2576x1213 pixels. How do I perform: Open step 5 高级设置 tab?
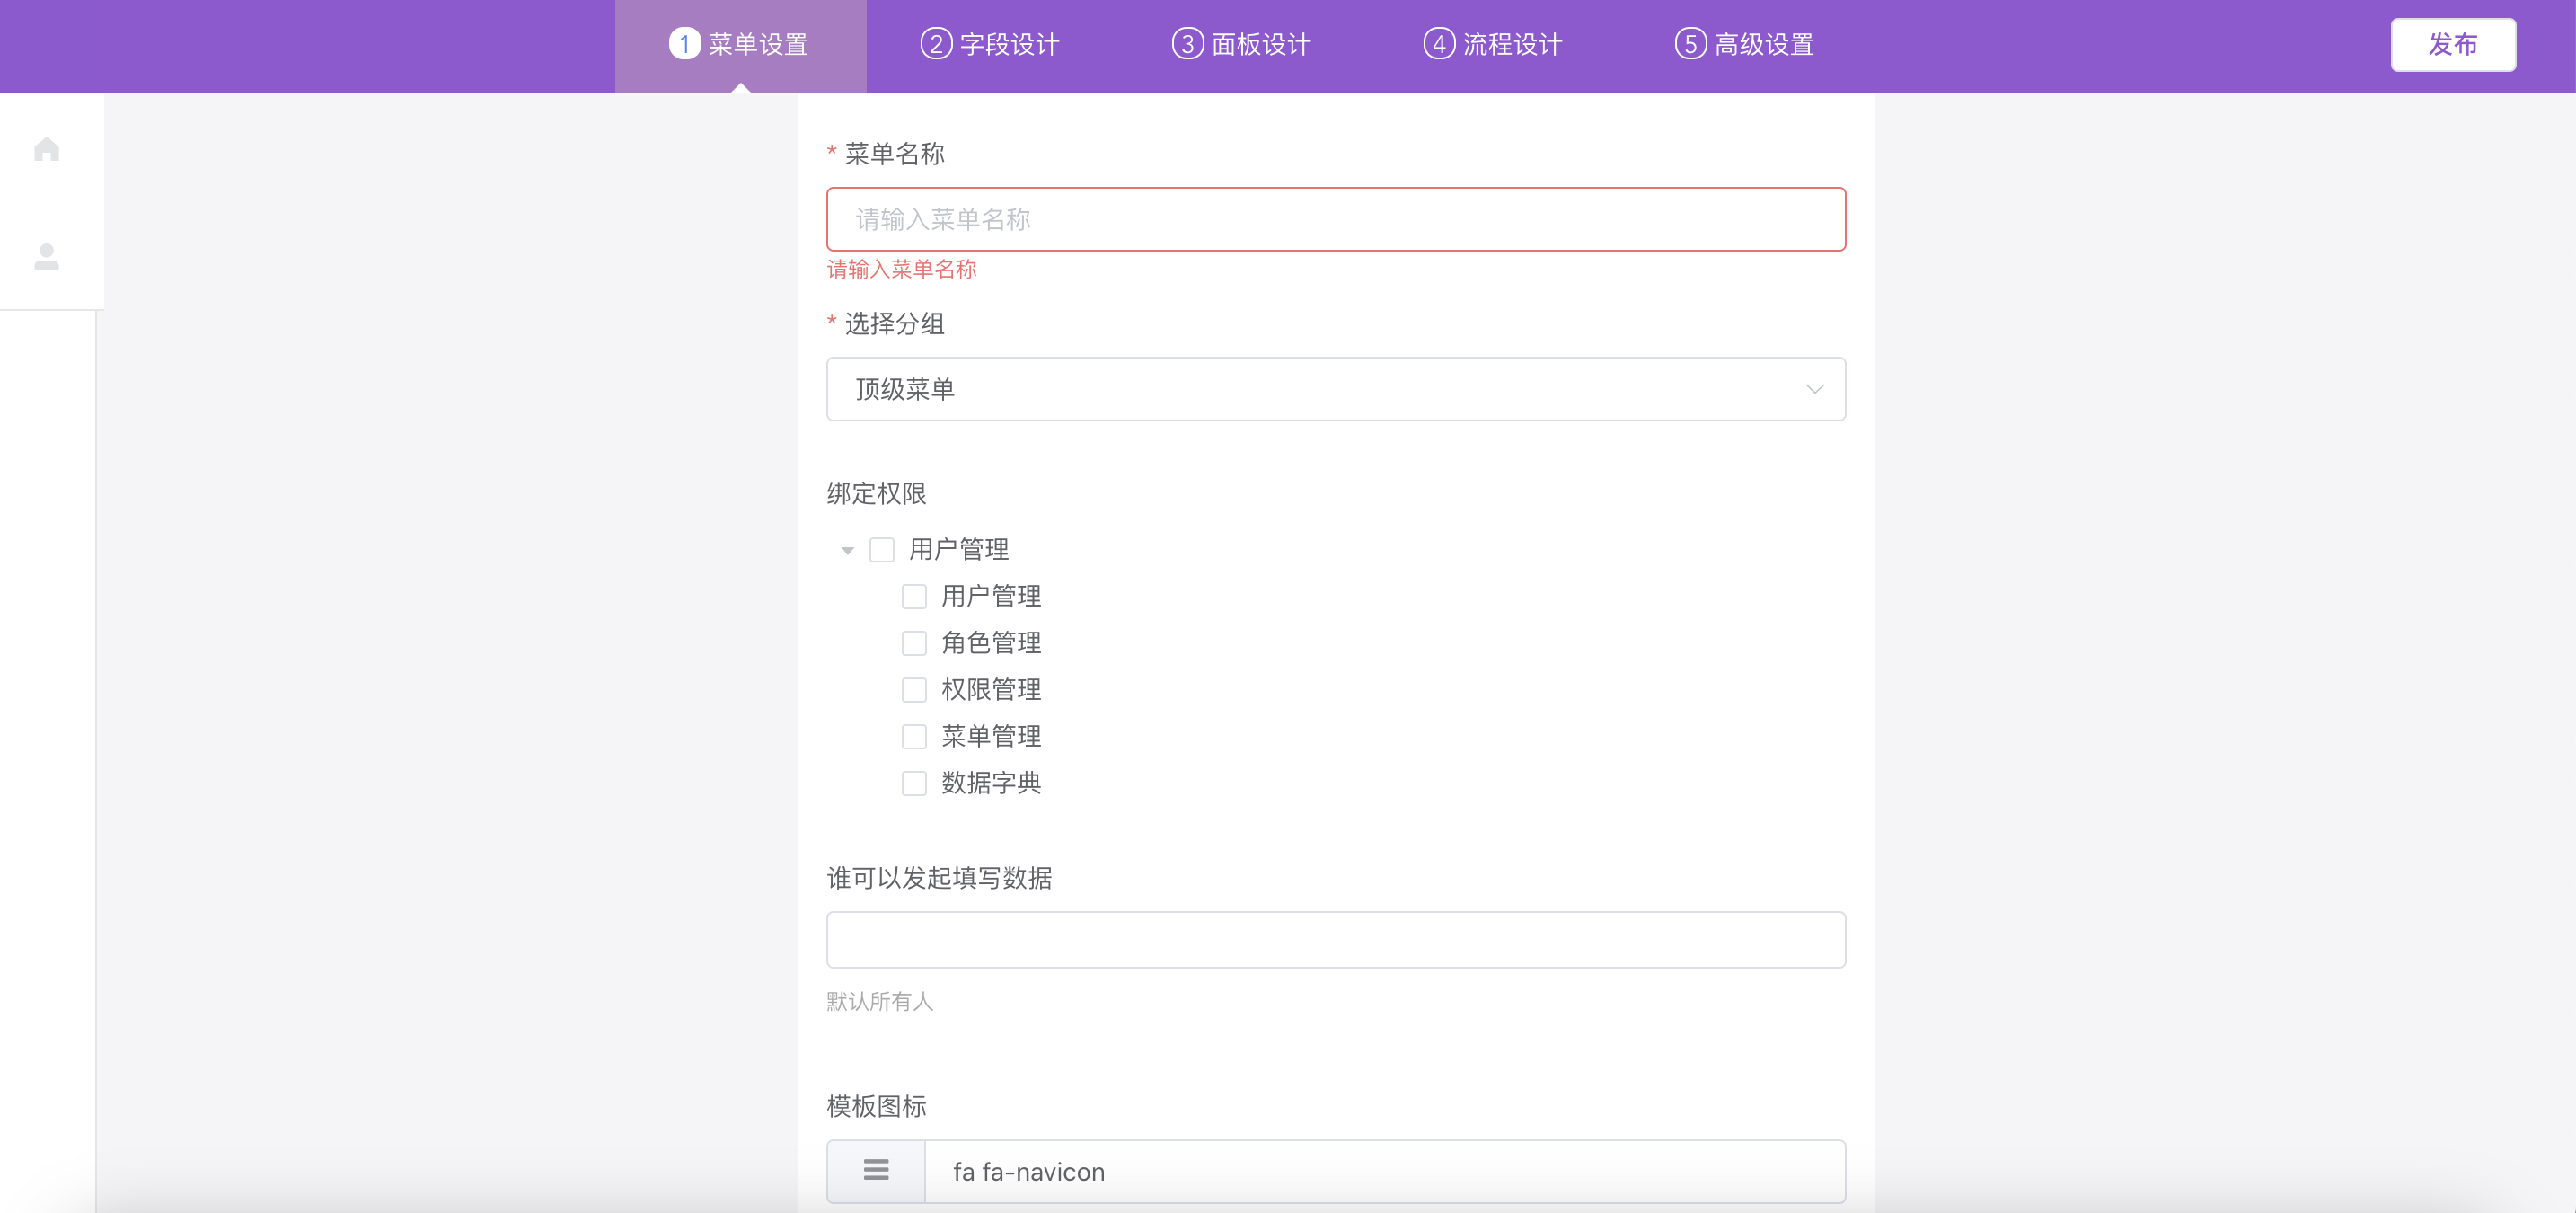pos(1745,45)
